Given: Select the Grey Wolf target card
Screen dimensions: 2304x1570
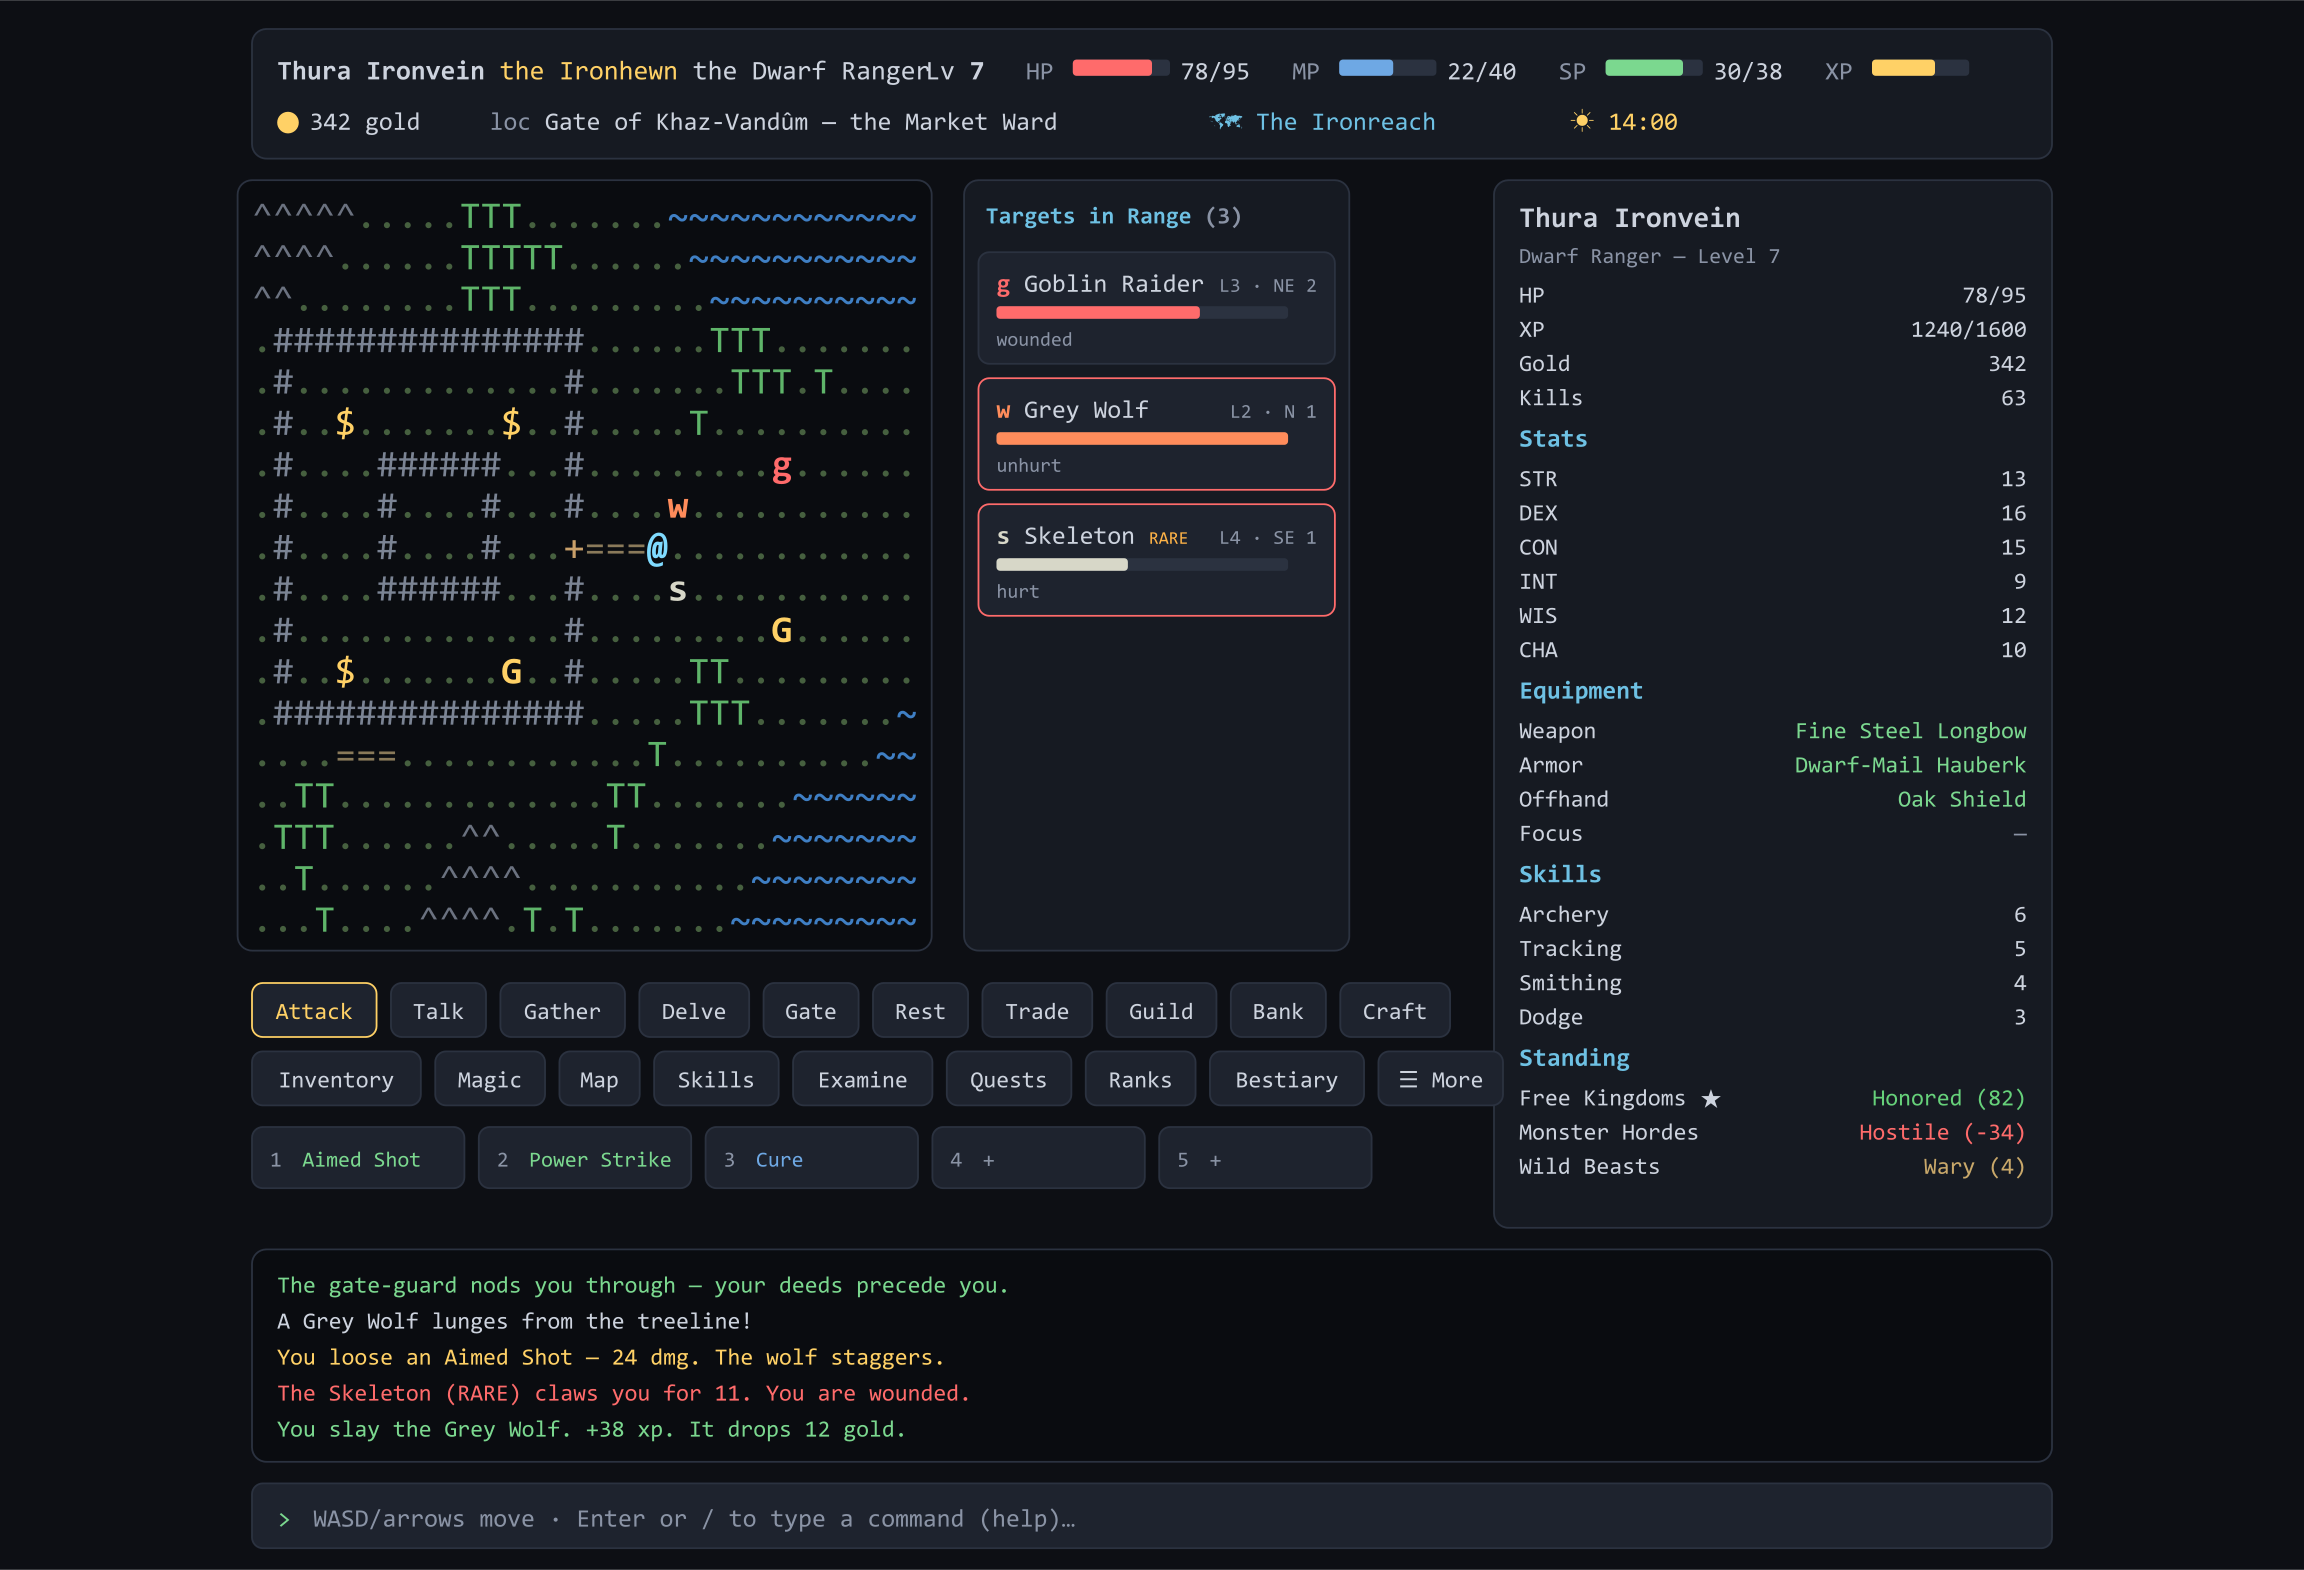Looking at the screenshot, I should [x=1156, y=434].
